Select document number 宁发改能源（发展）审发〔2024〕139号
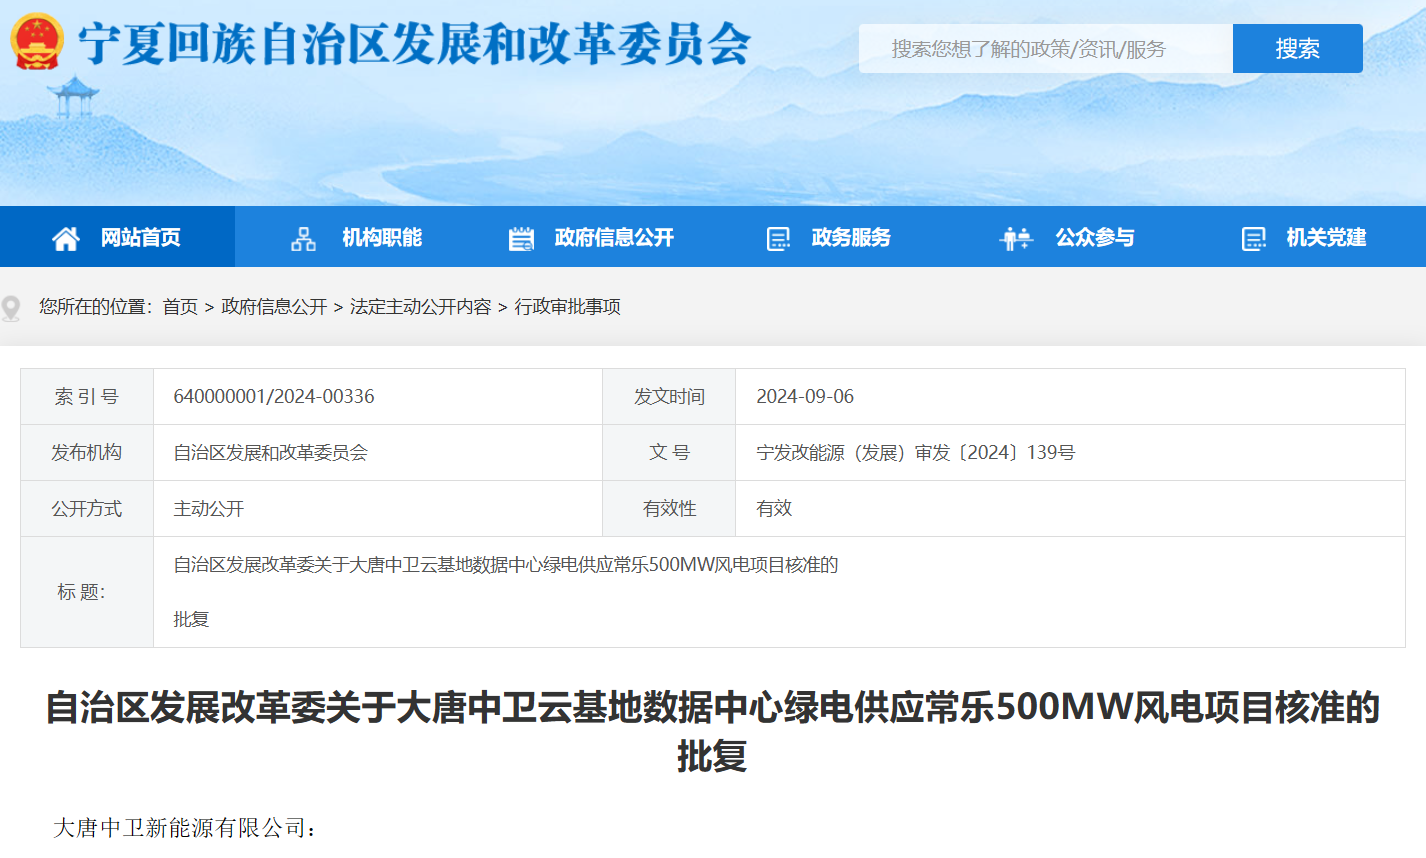The width and height of the screenshot is (1426, 858). tap(915, 452)
